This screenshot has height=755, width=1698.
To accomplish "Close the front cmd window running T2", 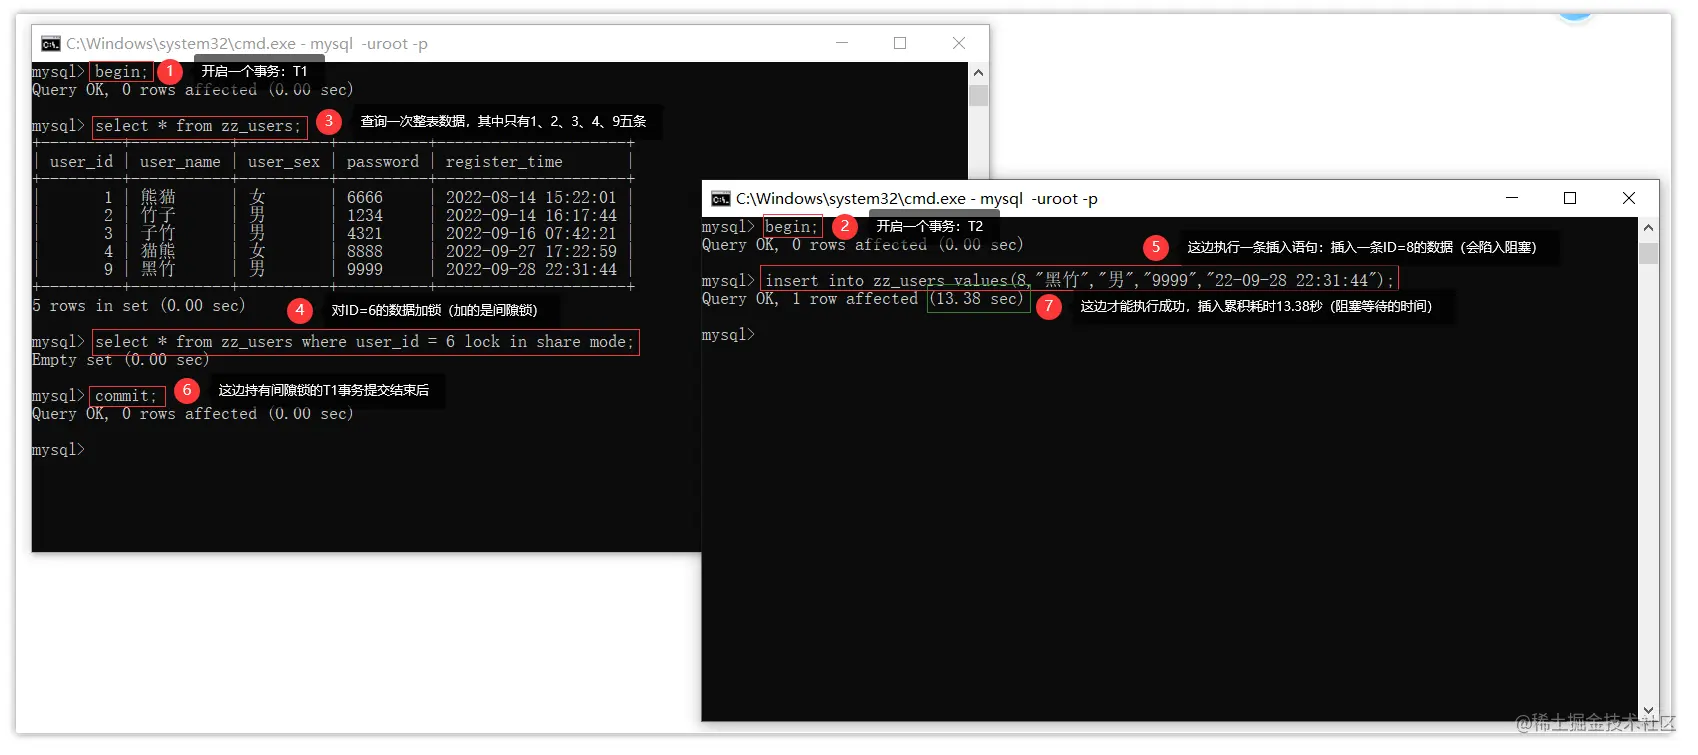I will [1629, 198].
